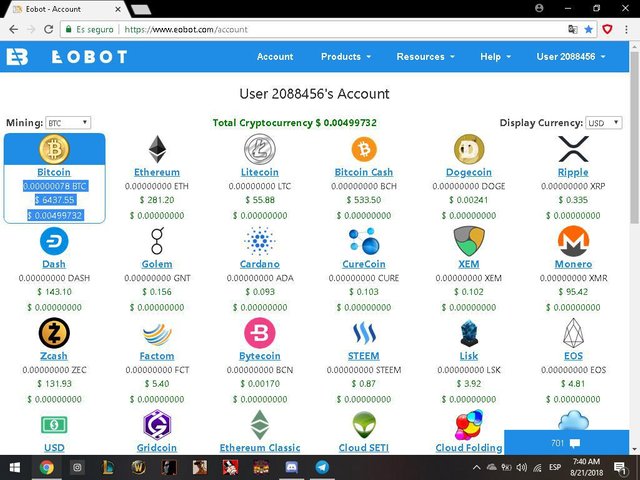This screenshot has width=640, height=480.
Task: Click the Cardano dotted icon
Action: pos(260,241)
